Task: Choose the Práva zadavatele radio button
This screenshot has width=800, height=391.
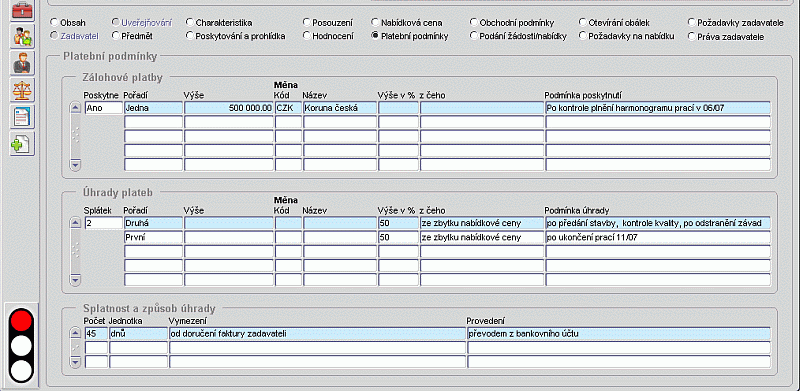Action: pos(691,36)
